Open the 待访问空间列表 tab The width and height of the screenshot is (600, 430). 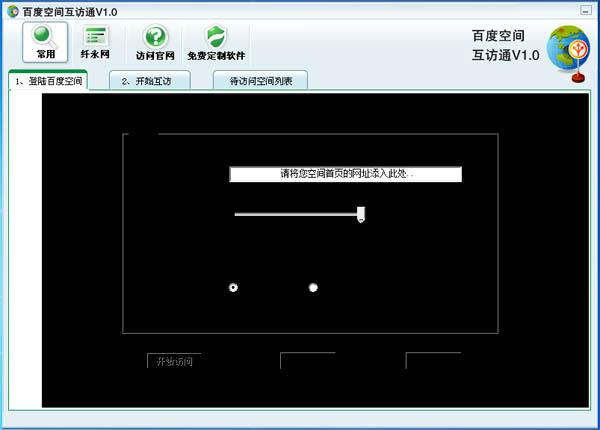click(260, 81)
